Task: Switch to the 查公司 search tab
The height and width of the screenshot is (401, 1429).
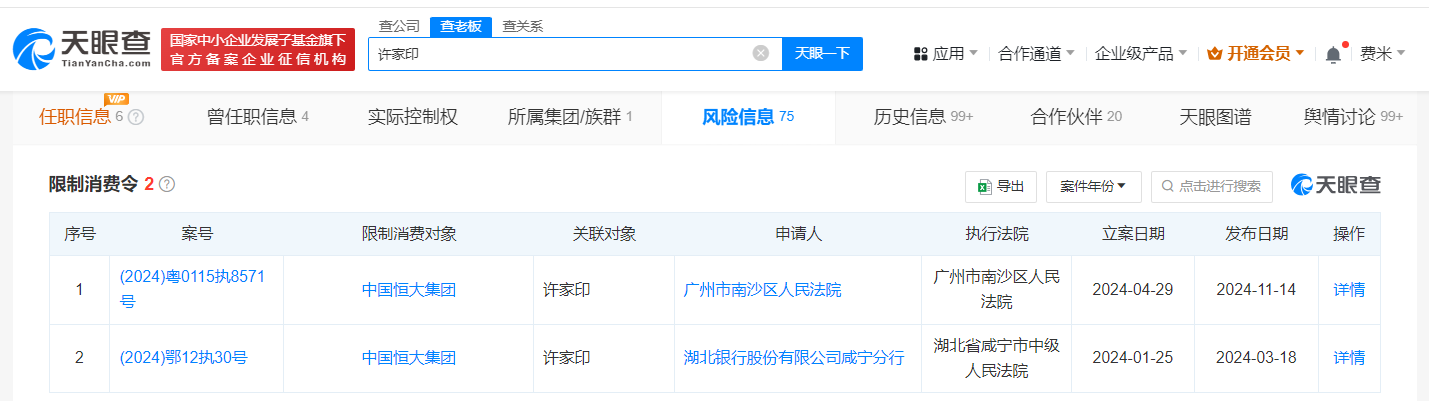Action: coord(399,26)
